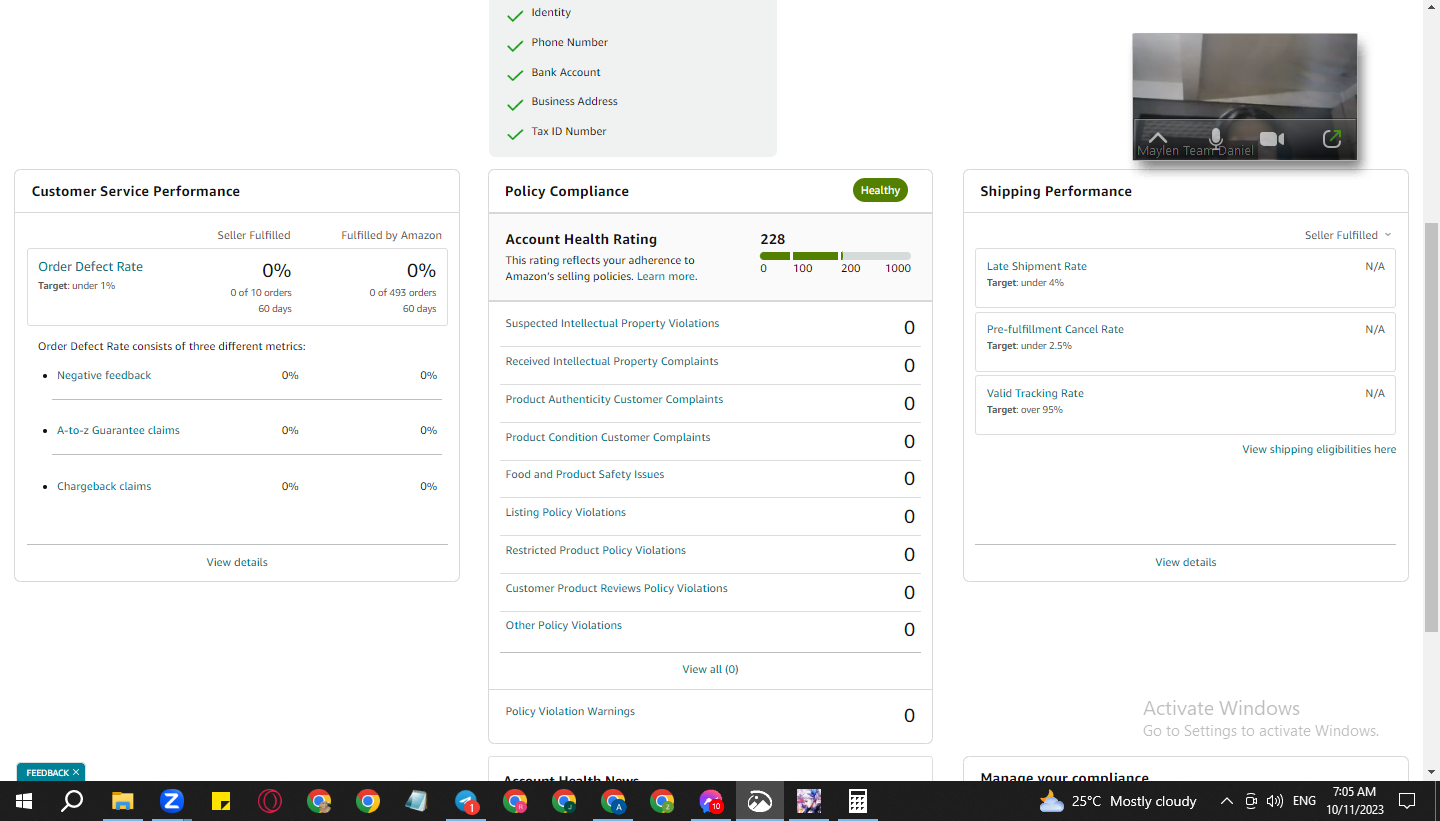
Task: Mute microphone in Zoom mini window
Action: coord(1215,138)
